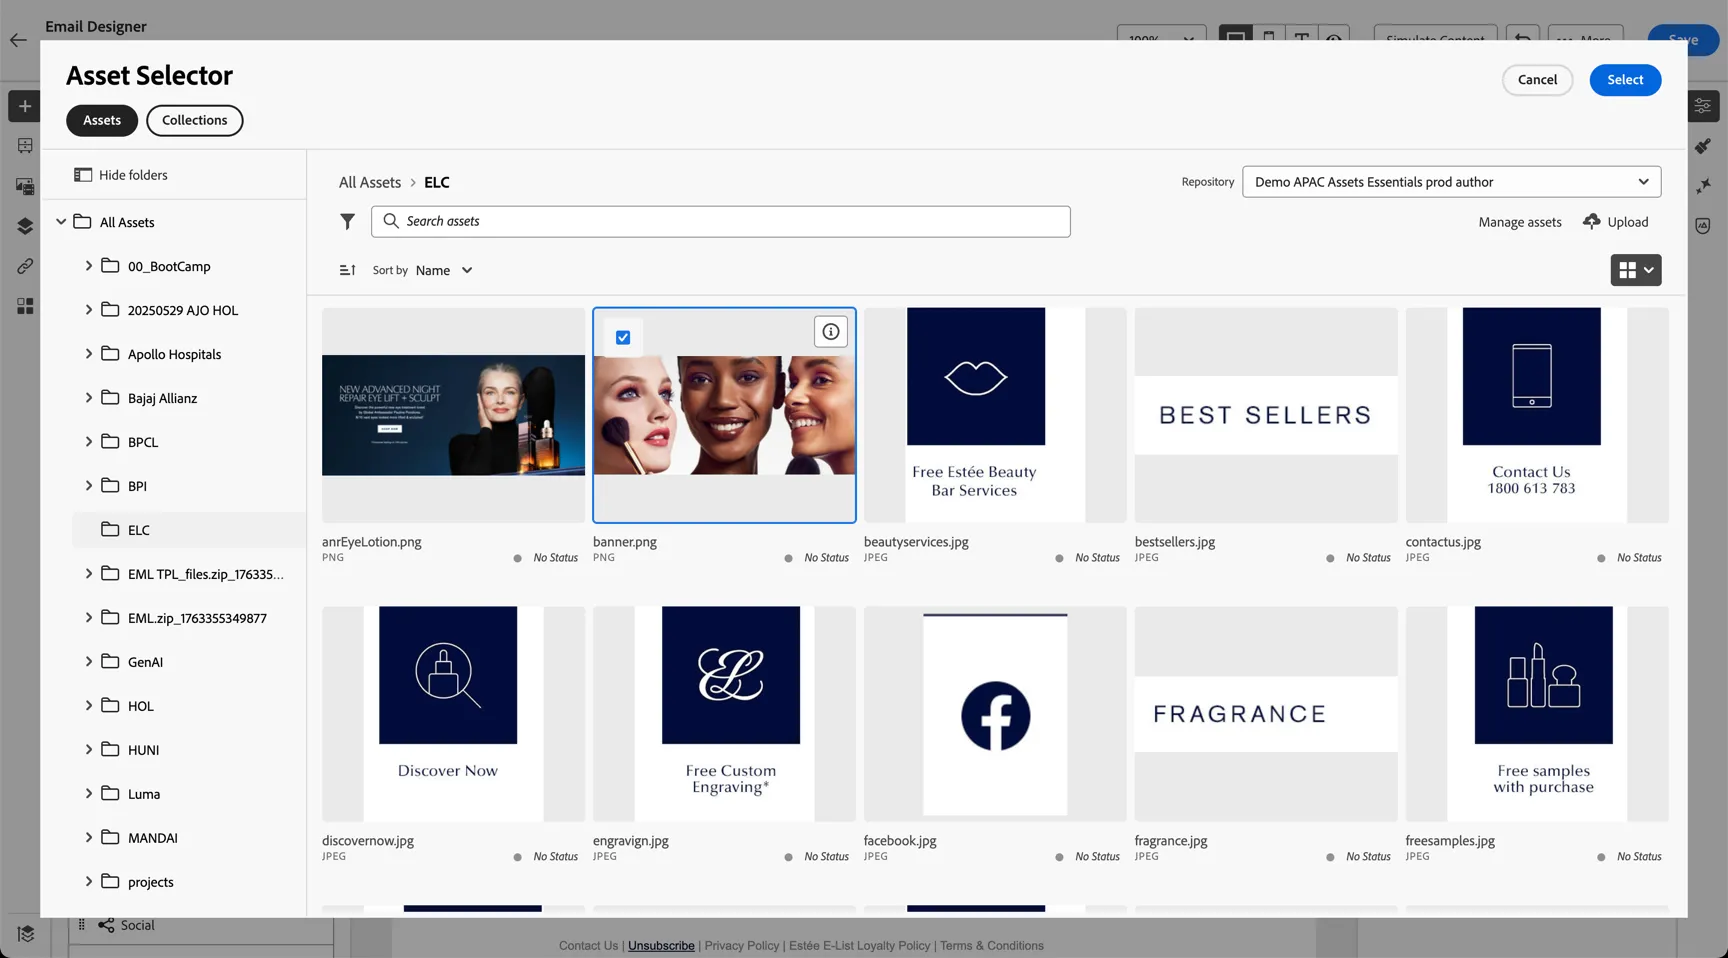Image resolution: width=1728 pixels, height=958 pixels.
Task: Click the Hide folders panel icon
Action: pyautogui.click(x=83, y=175)
